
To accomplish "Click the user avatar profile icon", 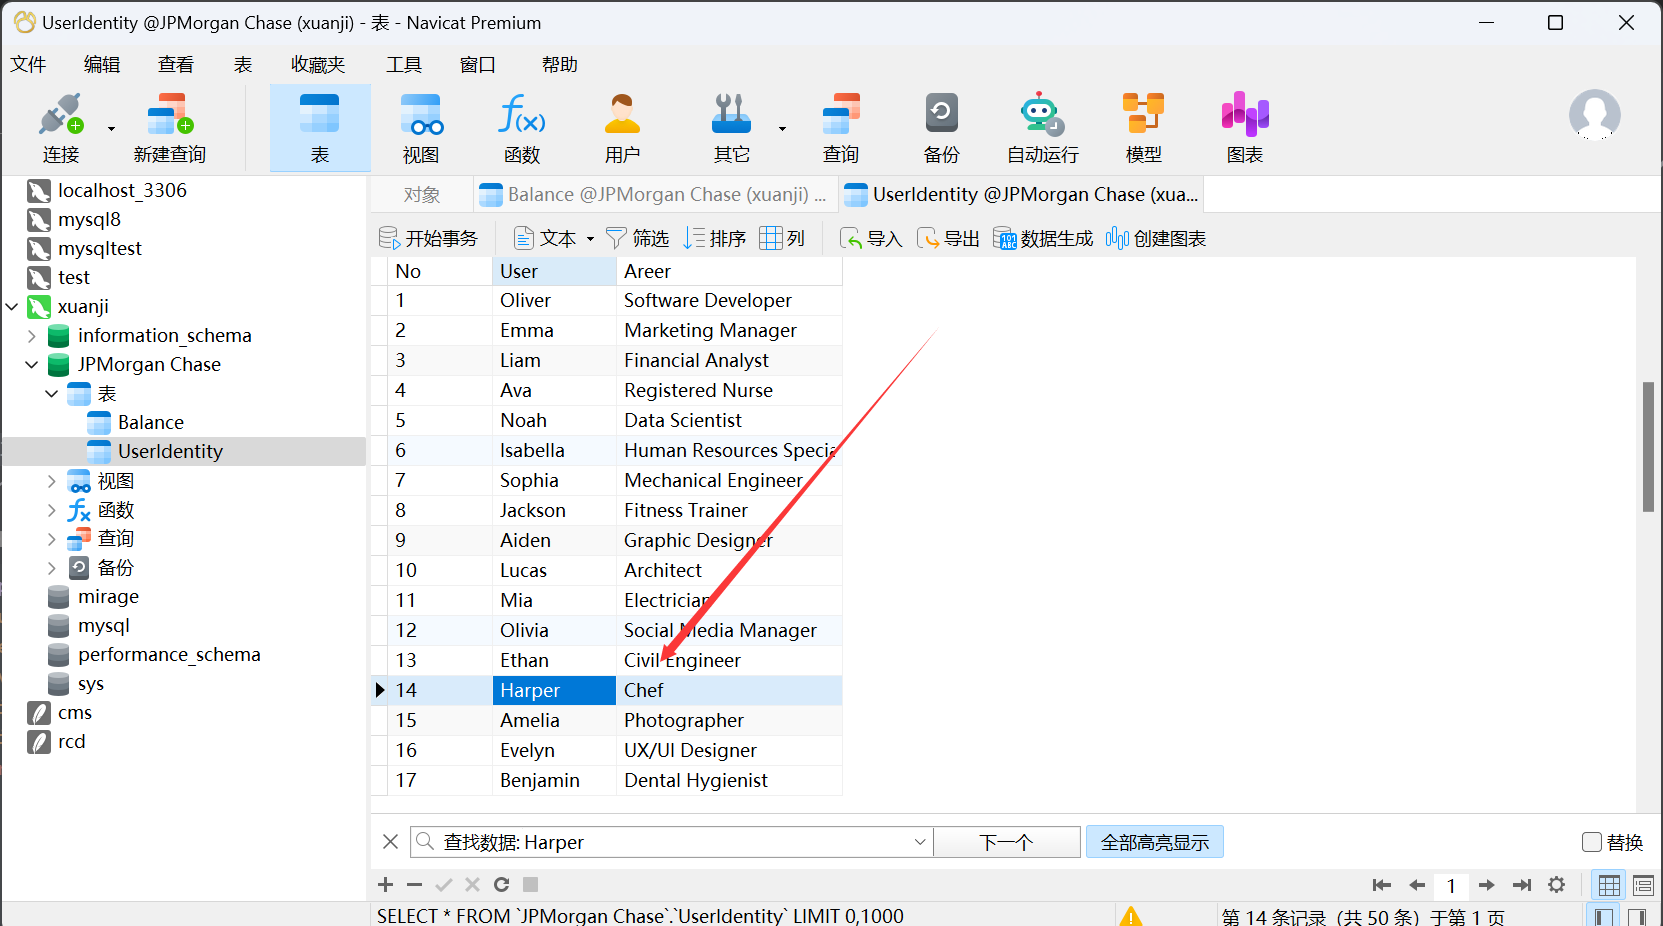I will 1594,115.
